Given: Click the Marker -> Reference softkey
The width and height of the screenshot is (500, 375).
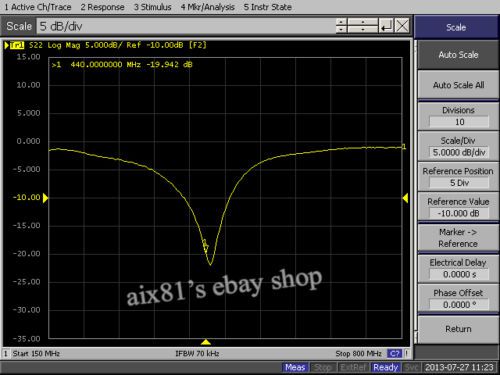Looking at the screenshot, I should 458,238.
